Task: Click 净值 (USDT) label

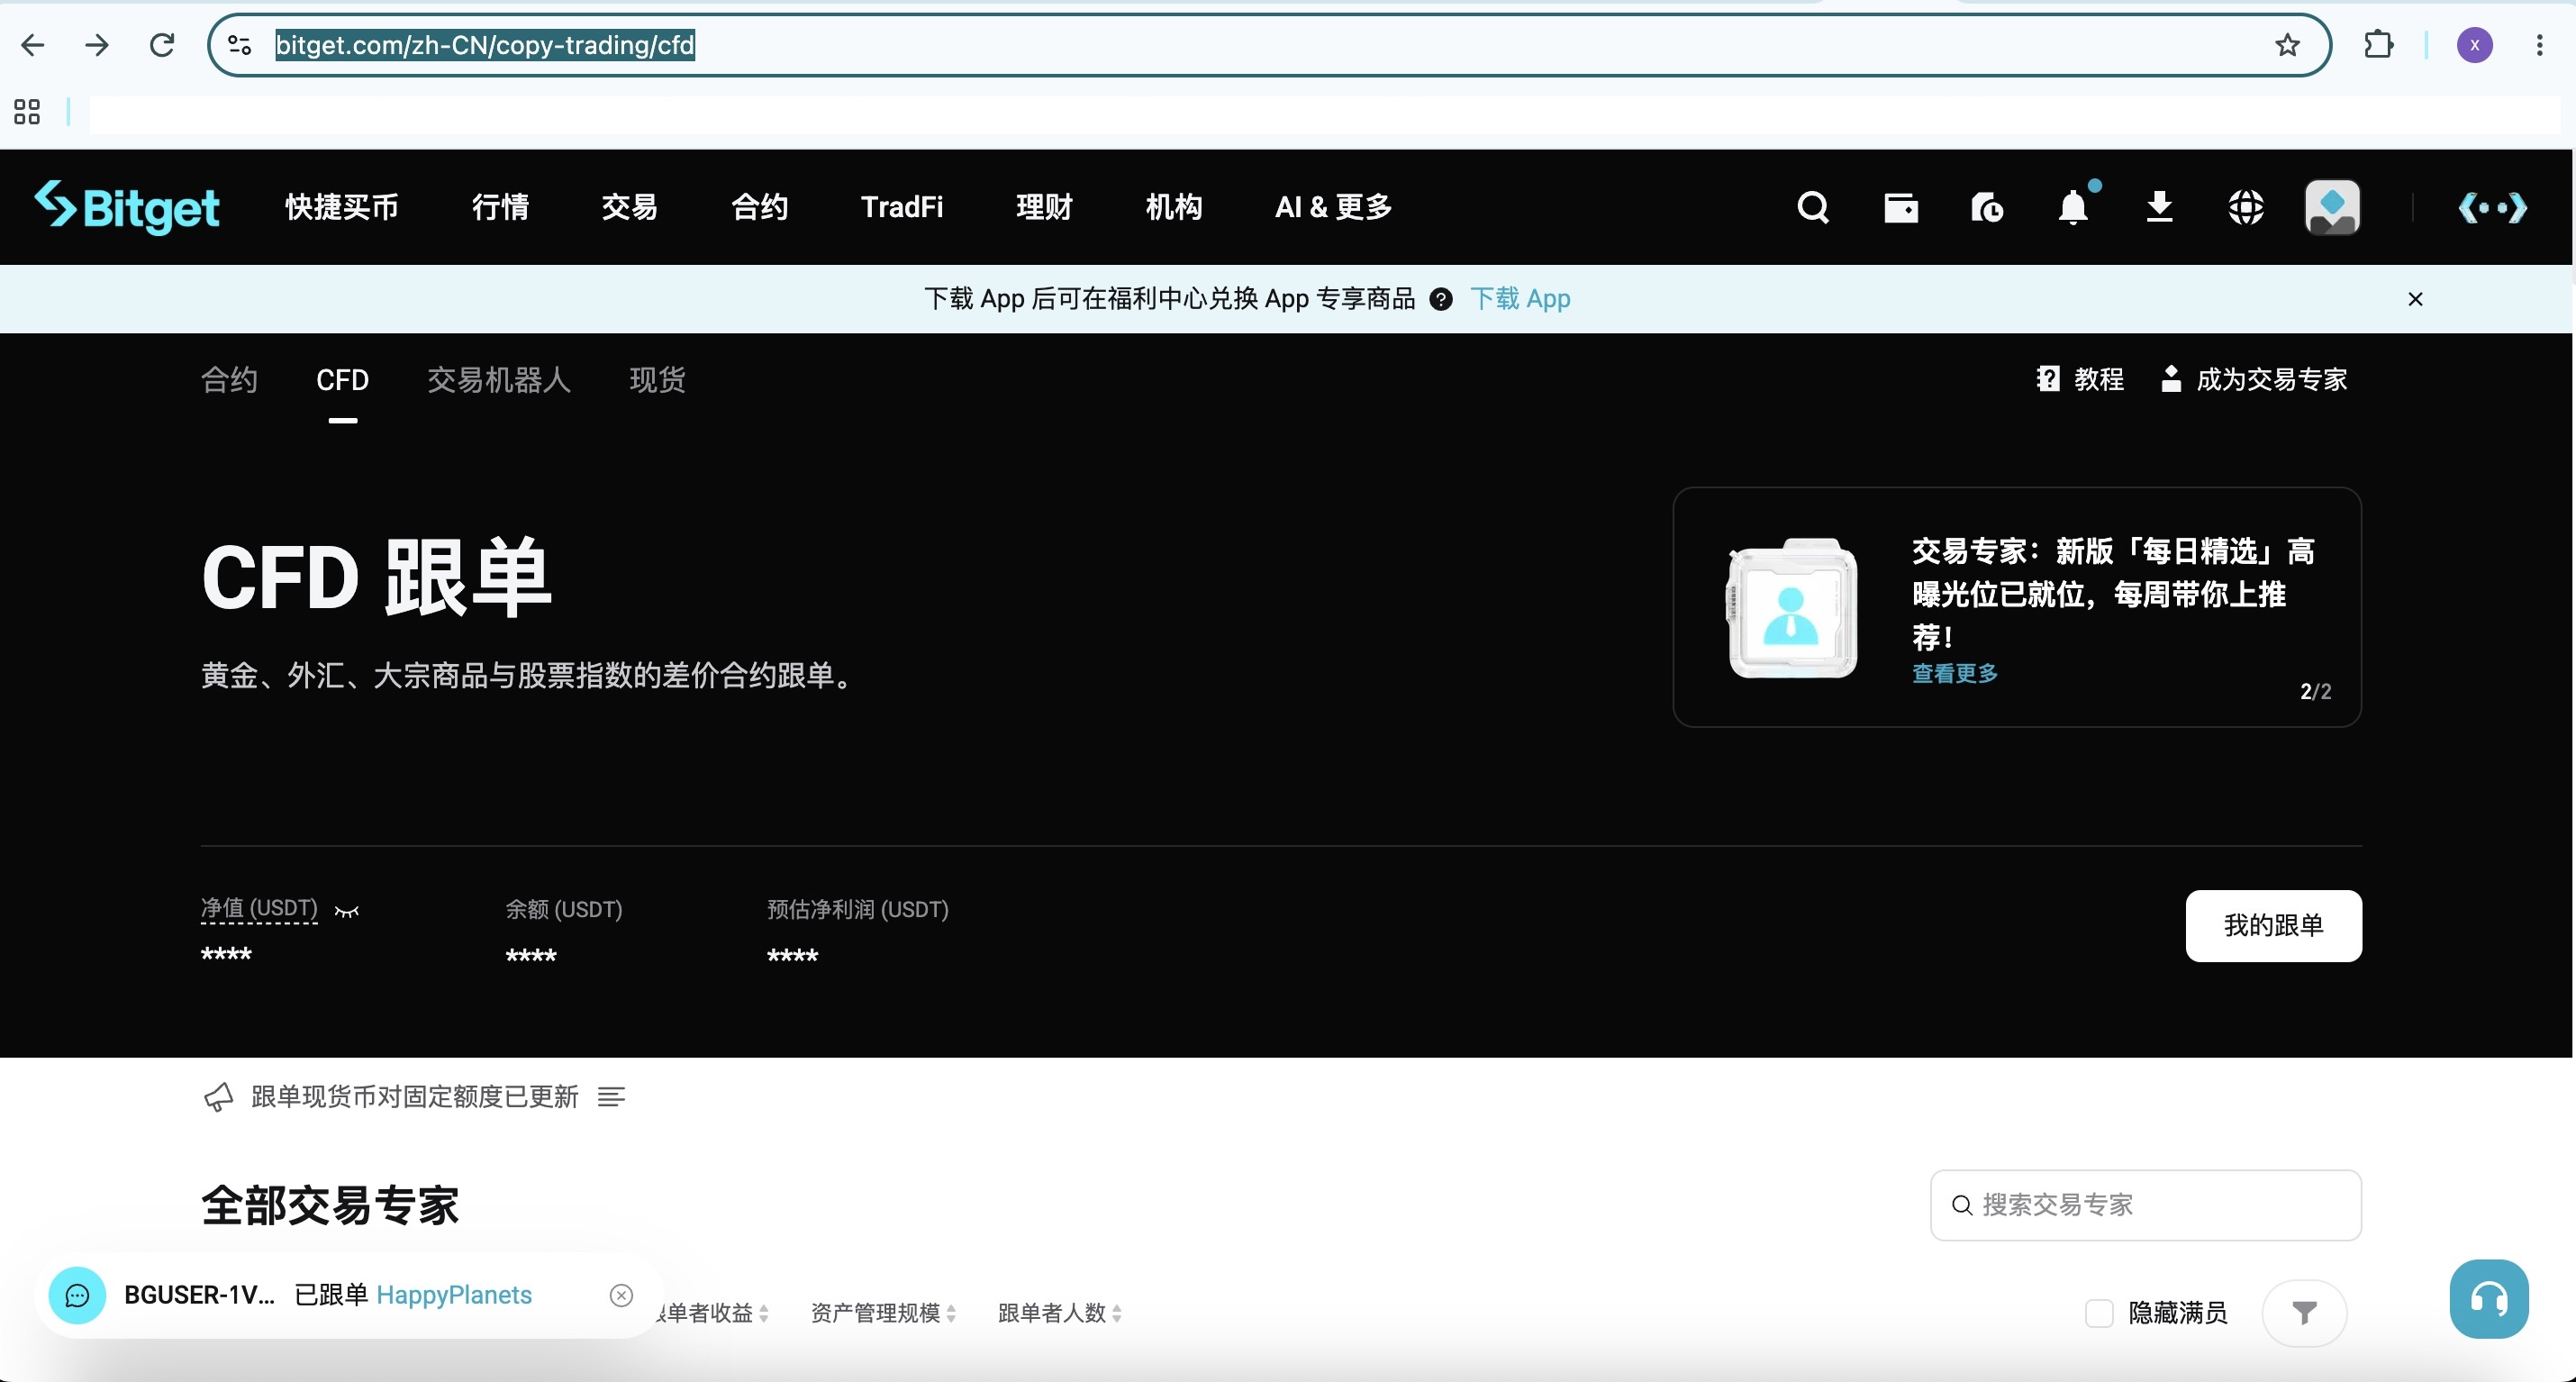Action: click(259, 908)
